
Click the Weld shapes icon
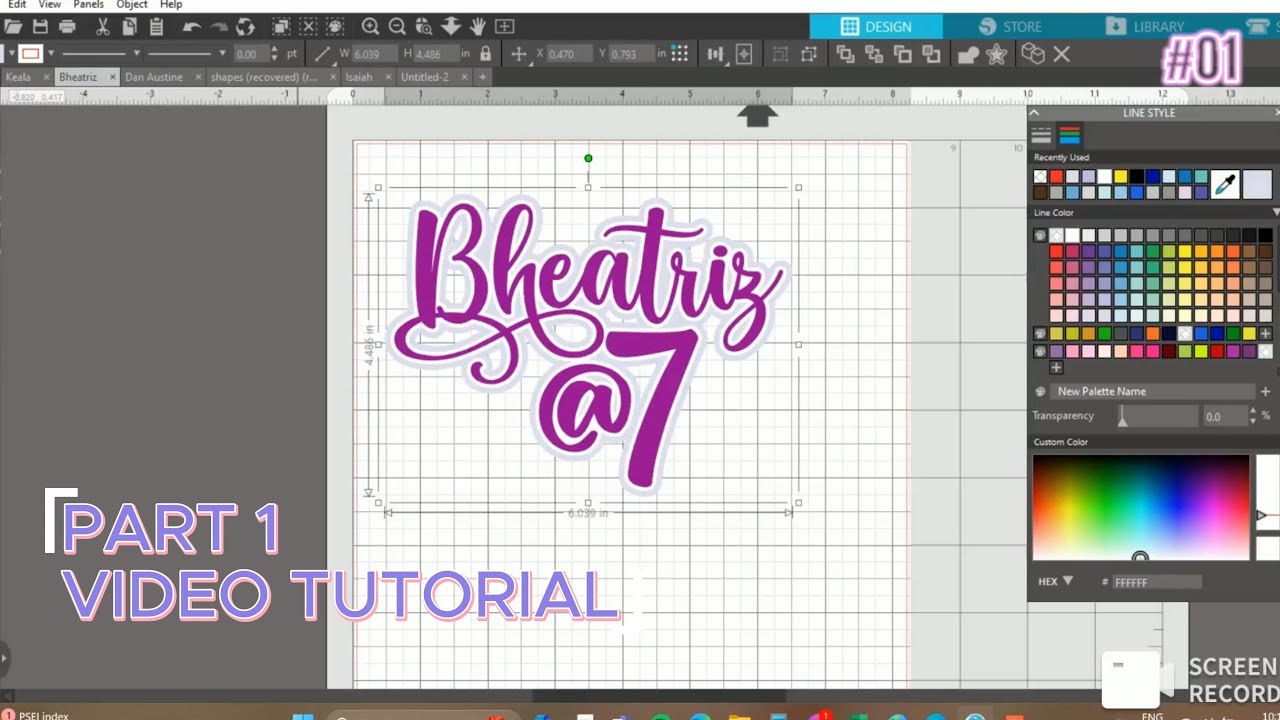[x=968, y=54]
